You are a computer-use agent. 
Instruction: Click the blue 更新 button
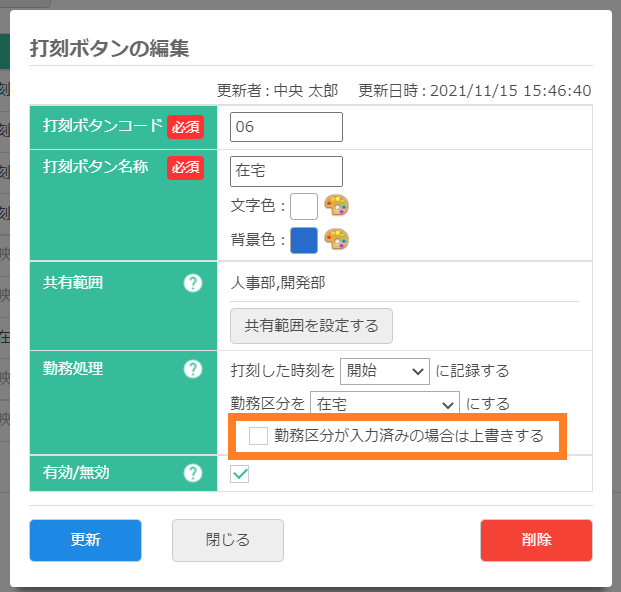tap(85, 540)
